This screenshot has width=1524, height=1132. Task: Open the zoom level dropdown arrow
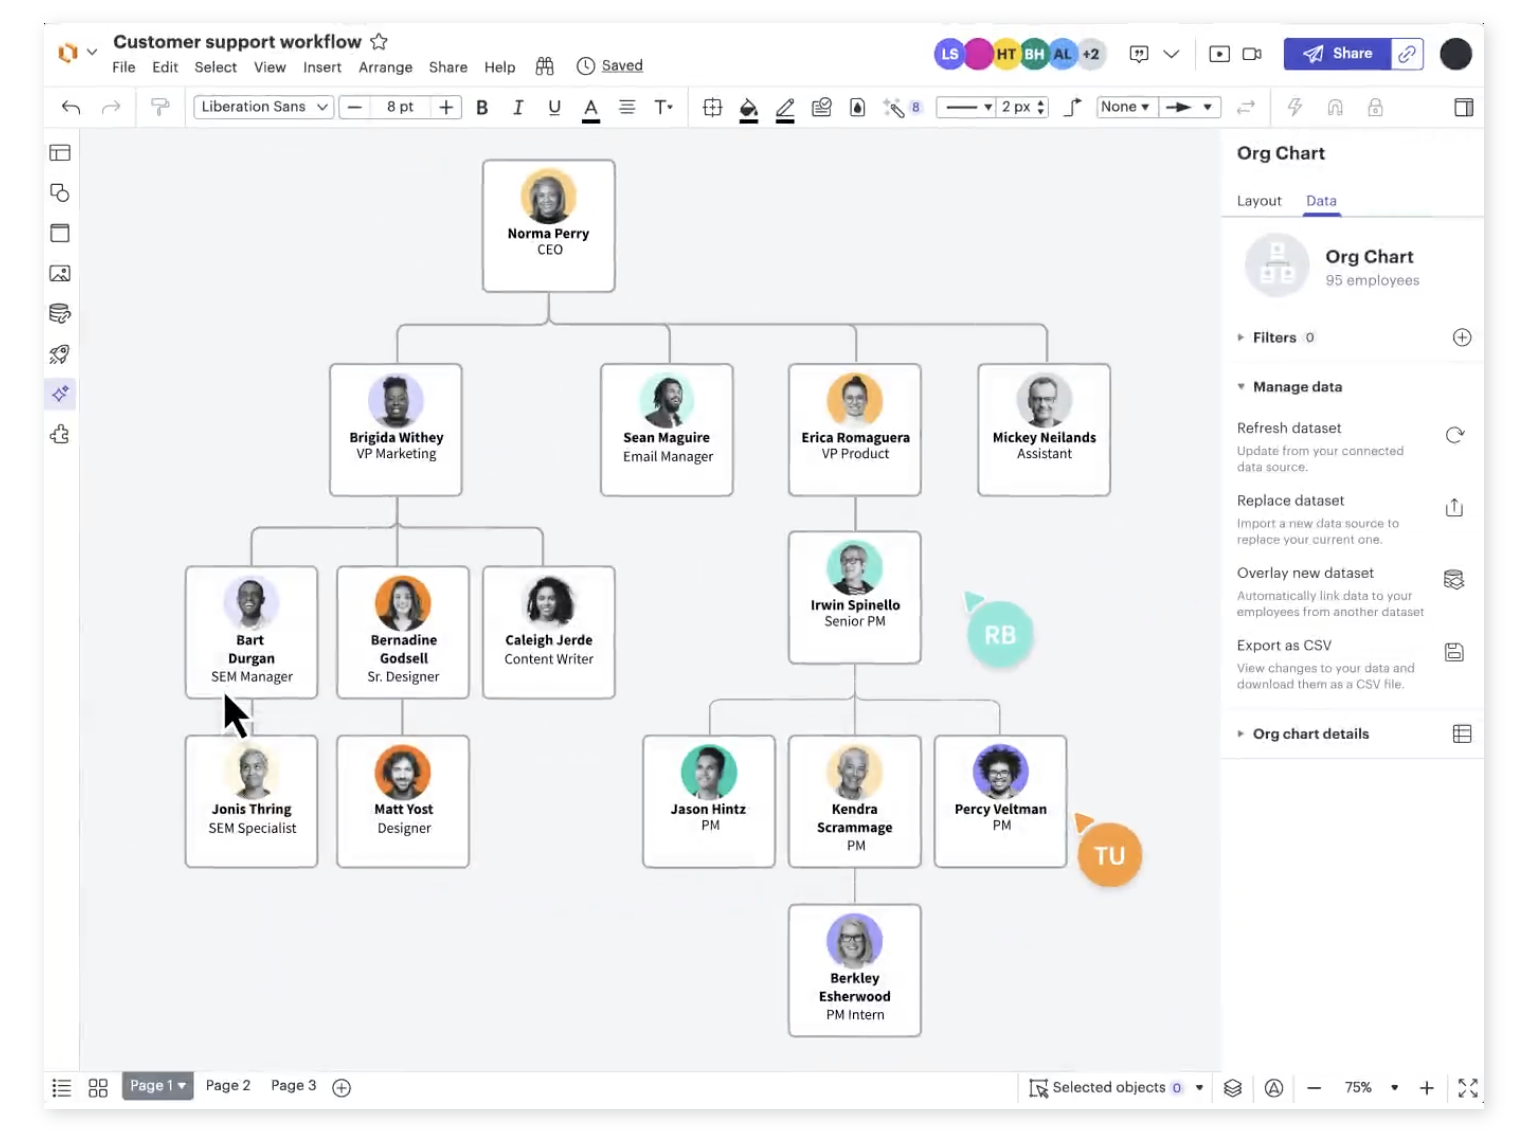(x=1394, y=1088)
